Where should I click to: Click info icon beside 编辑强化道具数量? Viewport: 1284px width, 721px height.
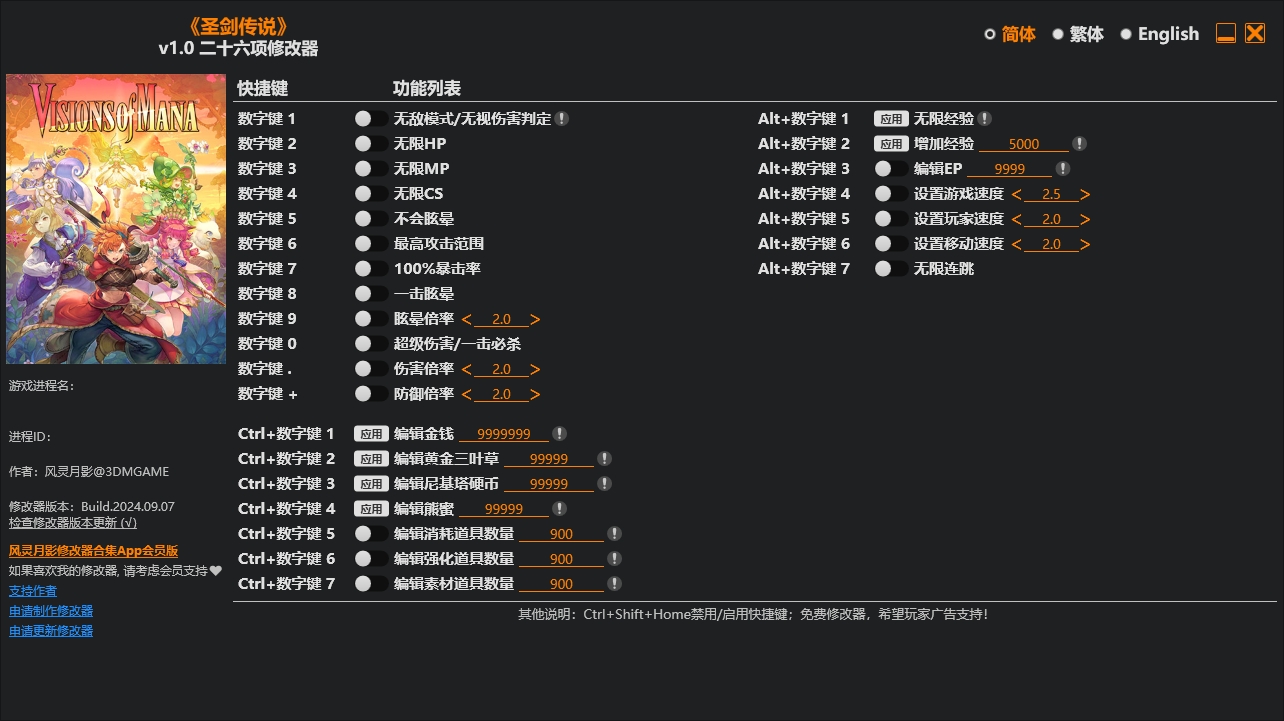(615, 559)
